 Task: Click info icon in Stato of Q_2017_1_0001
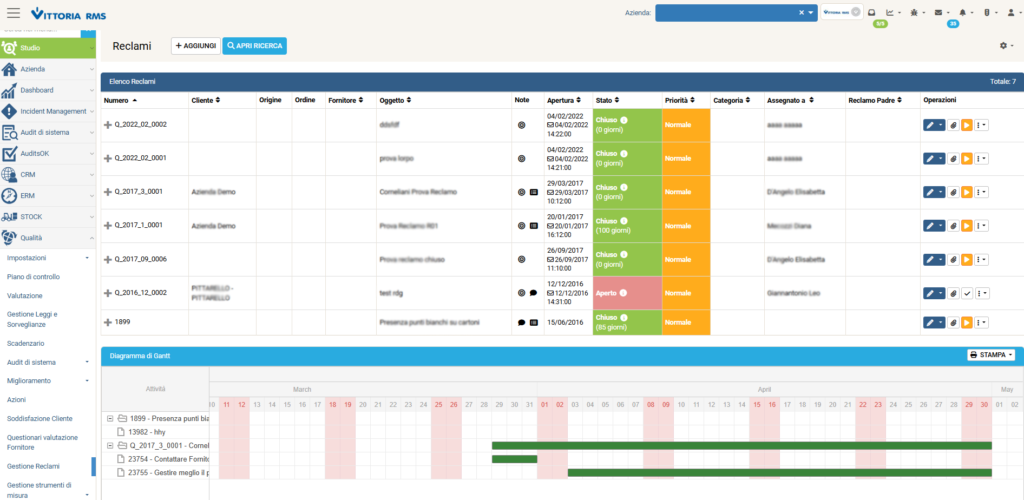[623, 221]
